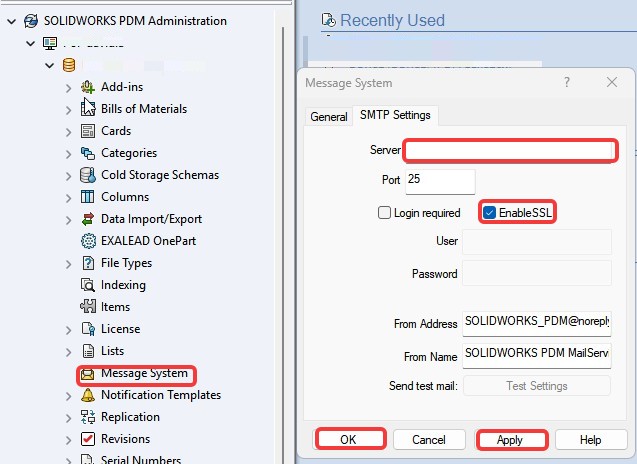Click the Add-ins gear icon
The height and width of the screenshot is (464, 637).
tap(88, 87)
